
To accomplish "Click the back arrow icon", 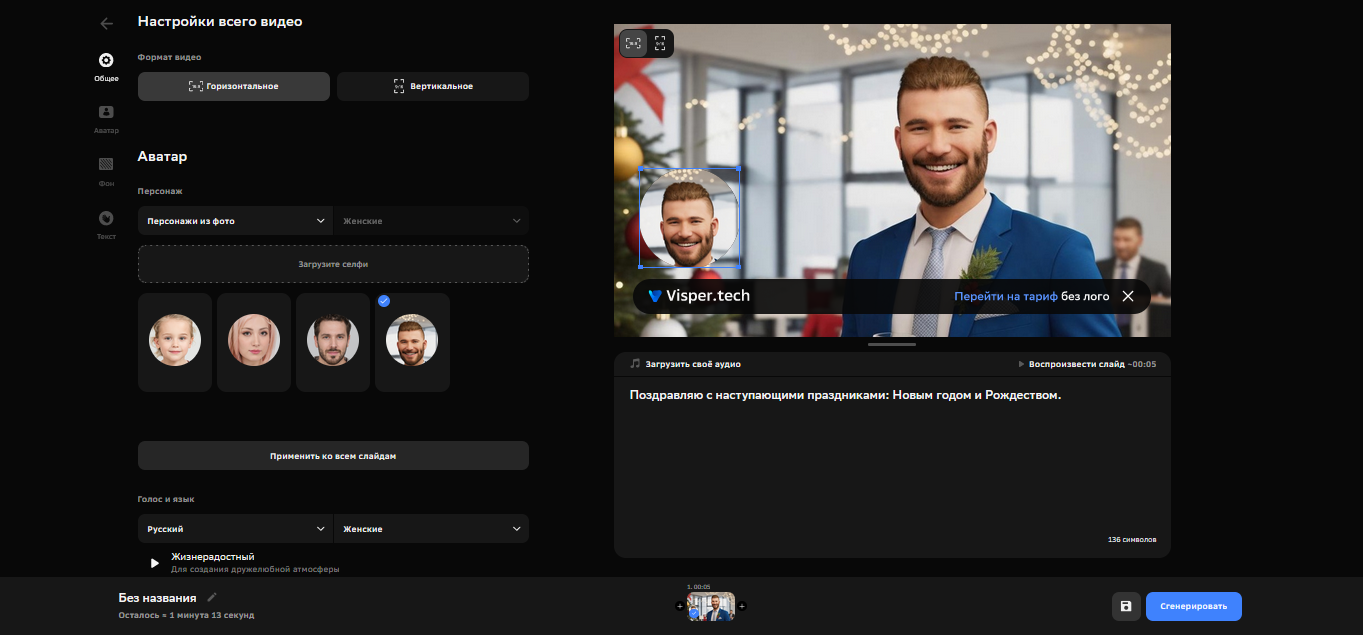I will [x=107, y=23].
